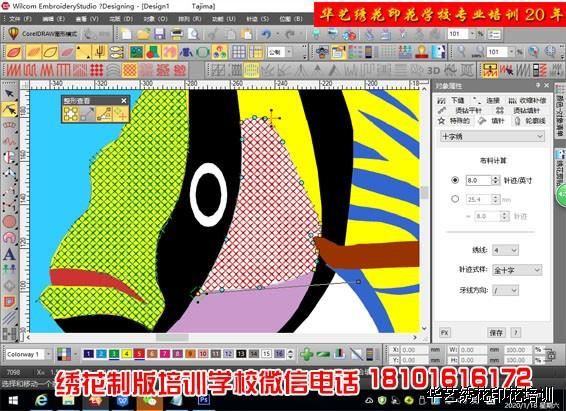Expand the 针迹式样 full-cross dropdown
This screenshot has width=566, height=411.
[x=517, y=270]
